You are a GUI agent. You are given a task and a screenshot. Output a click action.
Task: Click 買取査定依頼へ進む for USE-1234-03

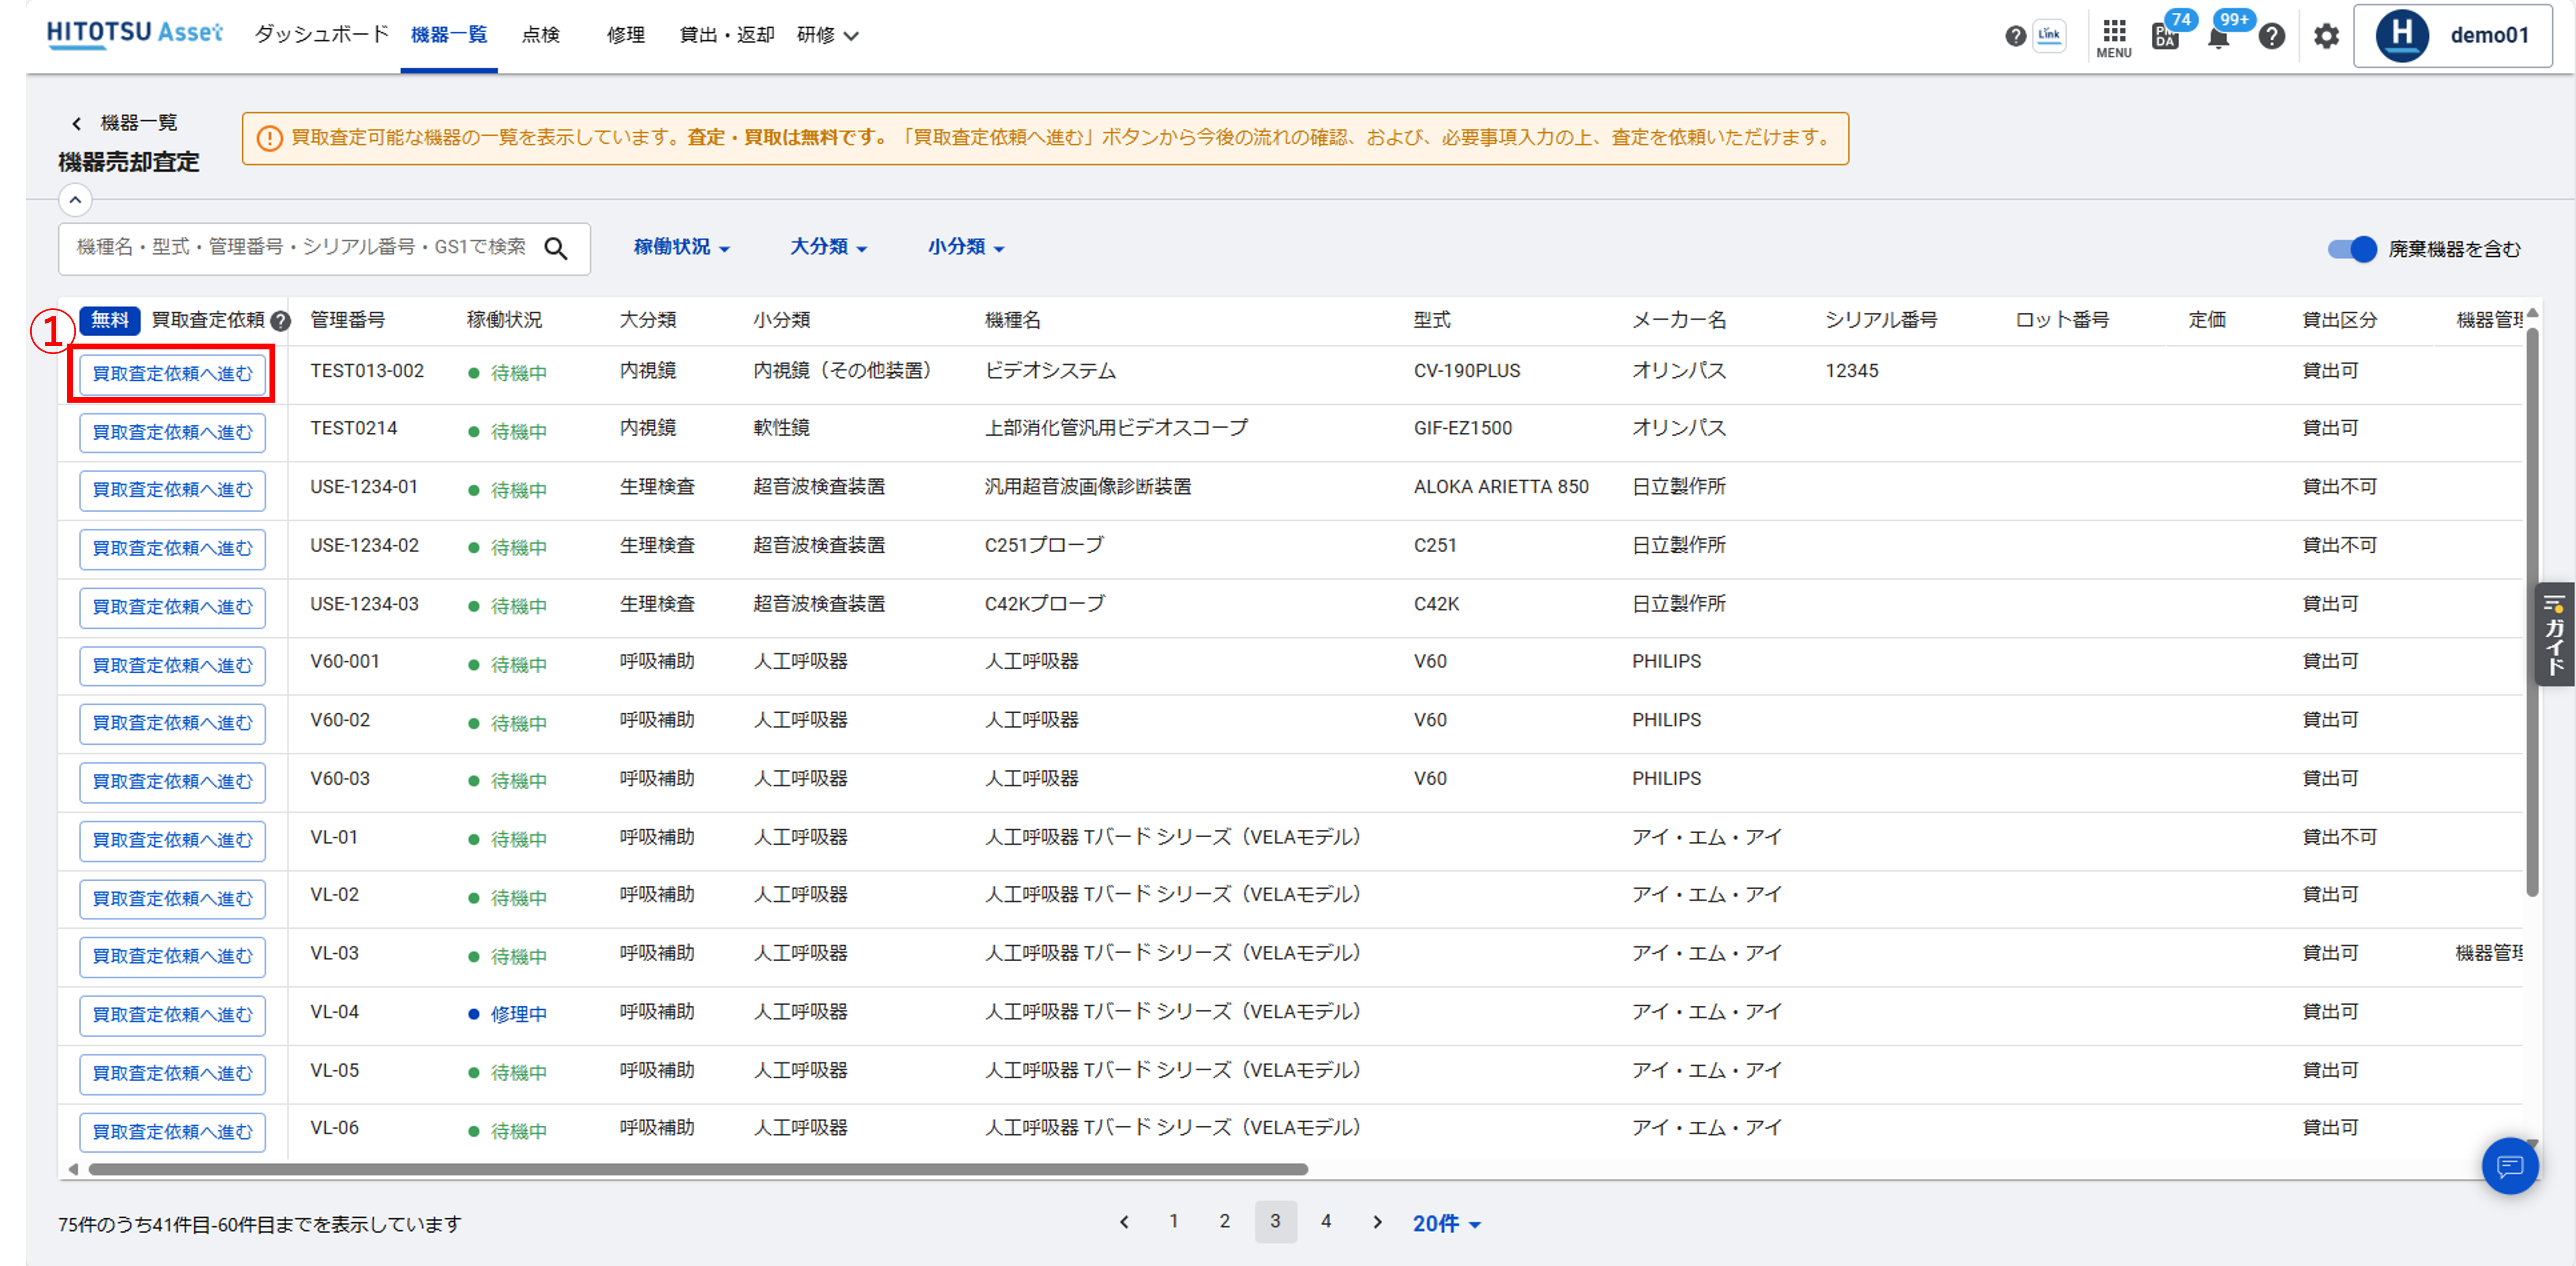172,607
